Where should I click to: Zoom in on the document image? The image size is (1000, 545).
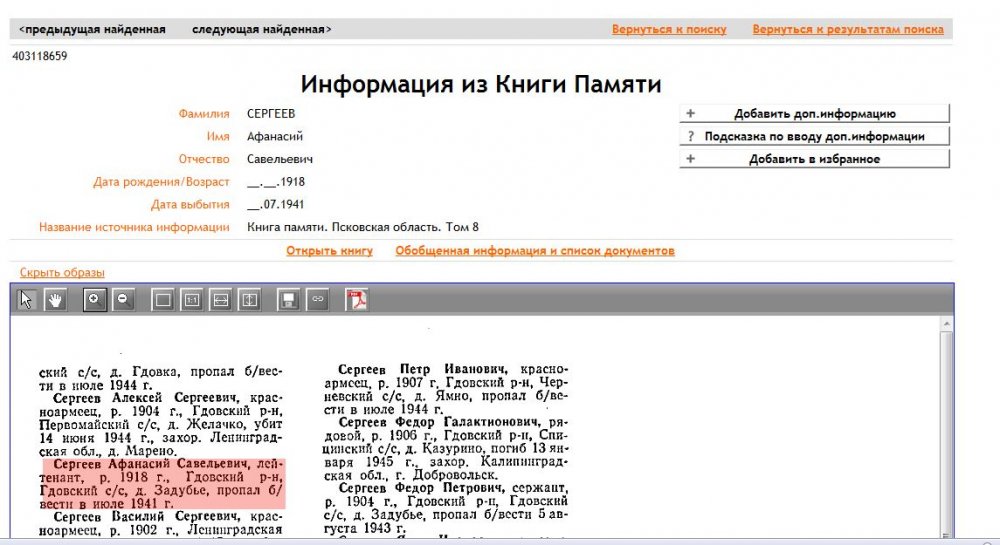pyautogui.click(x=95, y=300)
